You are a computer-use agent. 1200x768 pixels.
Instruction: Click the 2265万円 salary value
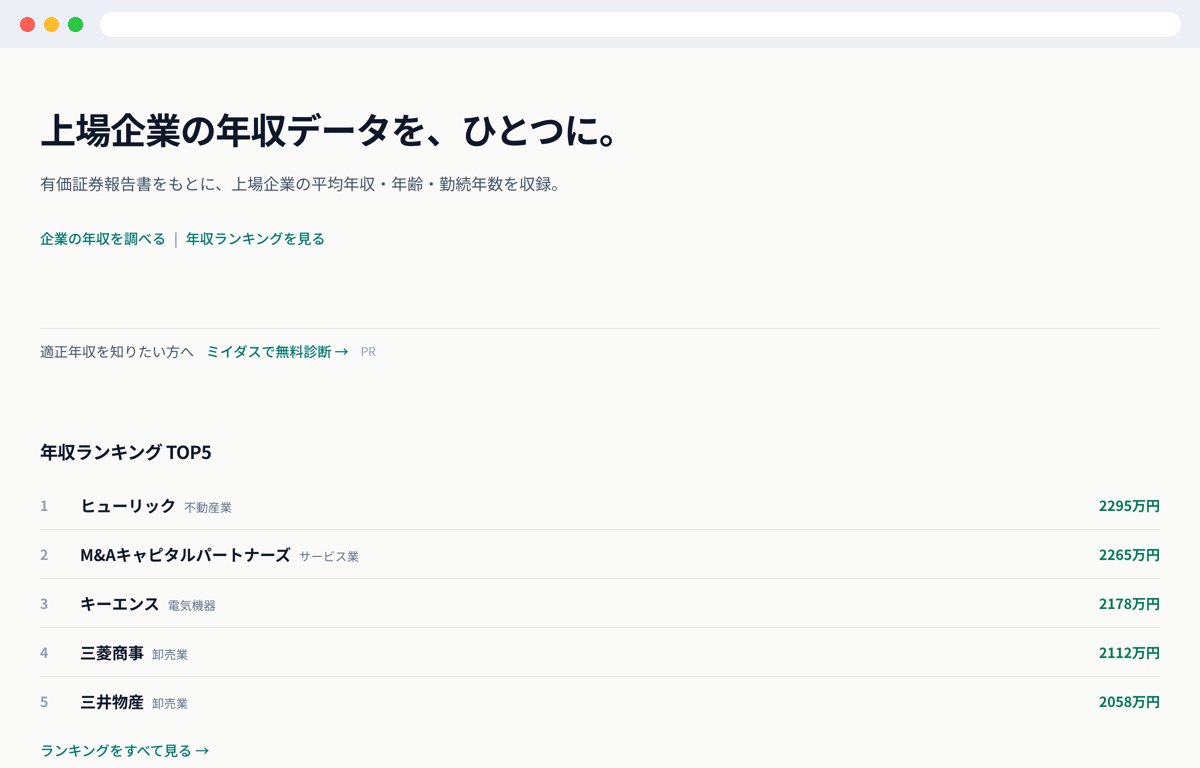click(x=1129, y=555)
